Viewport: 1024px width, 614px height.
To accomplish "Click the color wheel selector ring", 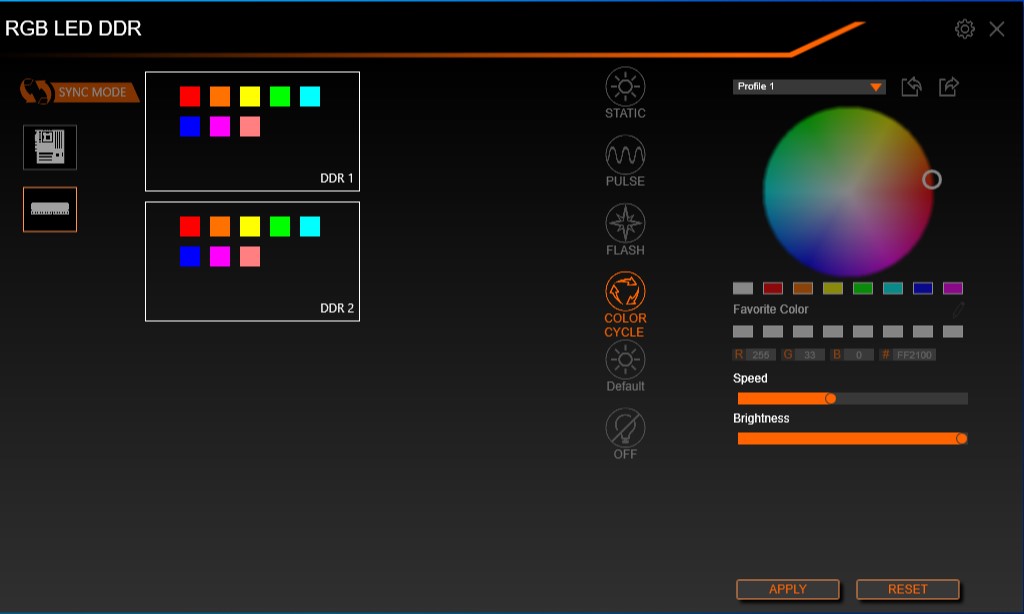I will (x=932, y=180).
